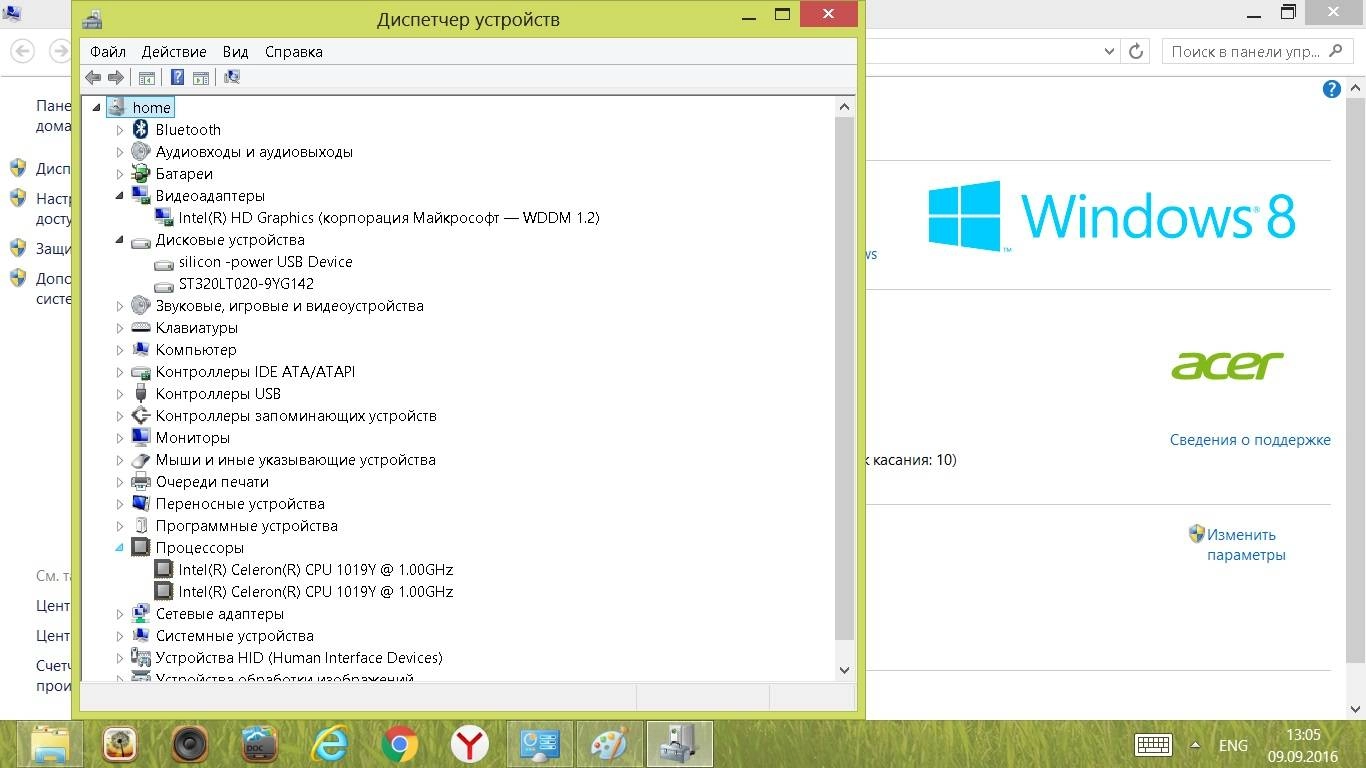This screenshot has width=1366, height=768.
Task: Open the Вид menu
Action: pyautogui.click(x=235, y=51)
